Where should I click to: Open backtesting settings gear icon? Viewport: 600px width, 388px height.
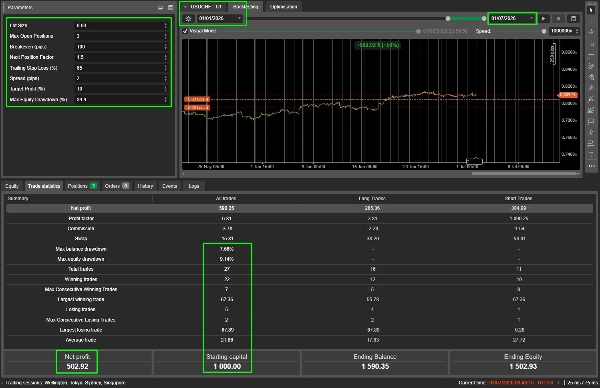(x=188, y=18)
